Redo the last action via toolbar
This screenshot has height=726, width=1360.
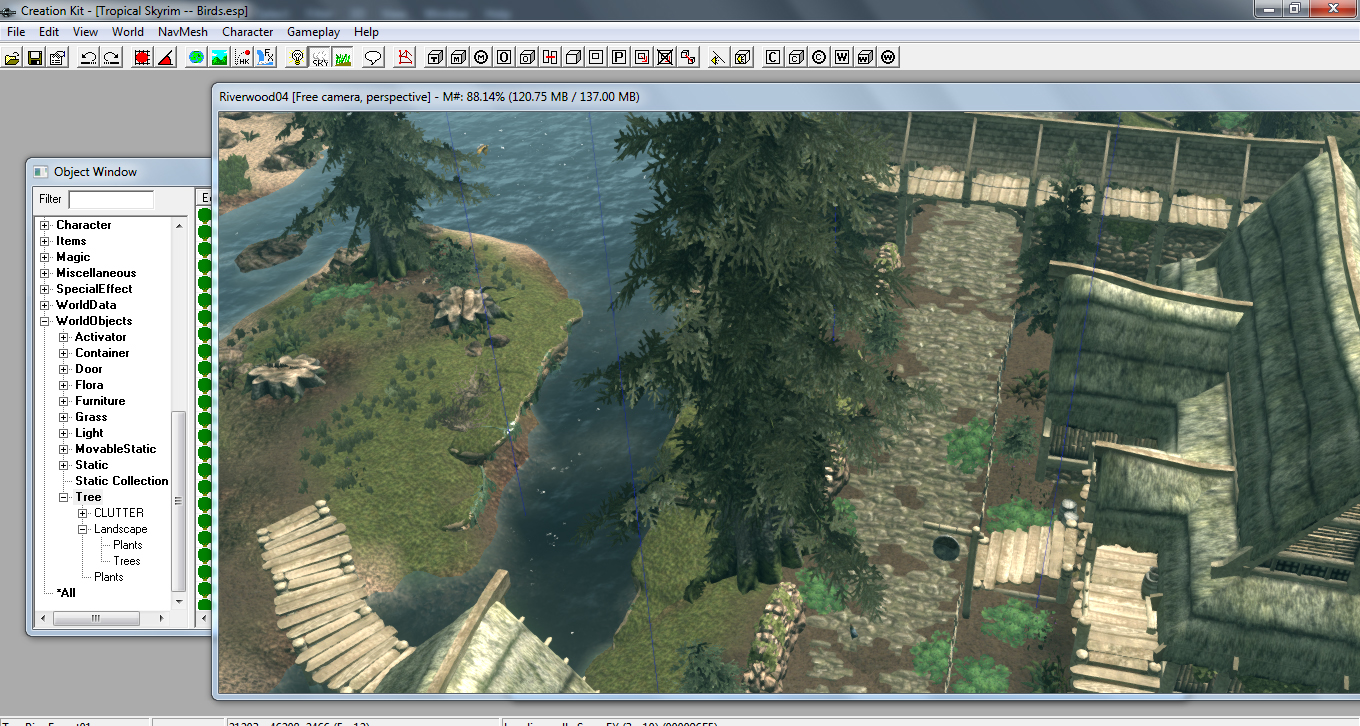[x=112, y=57]
